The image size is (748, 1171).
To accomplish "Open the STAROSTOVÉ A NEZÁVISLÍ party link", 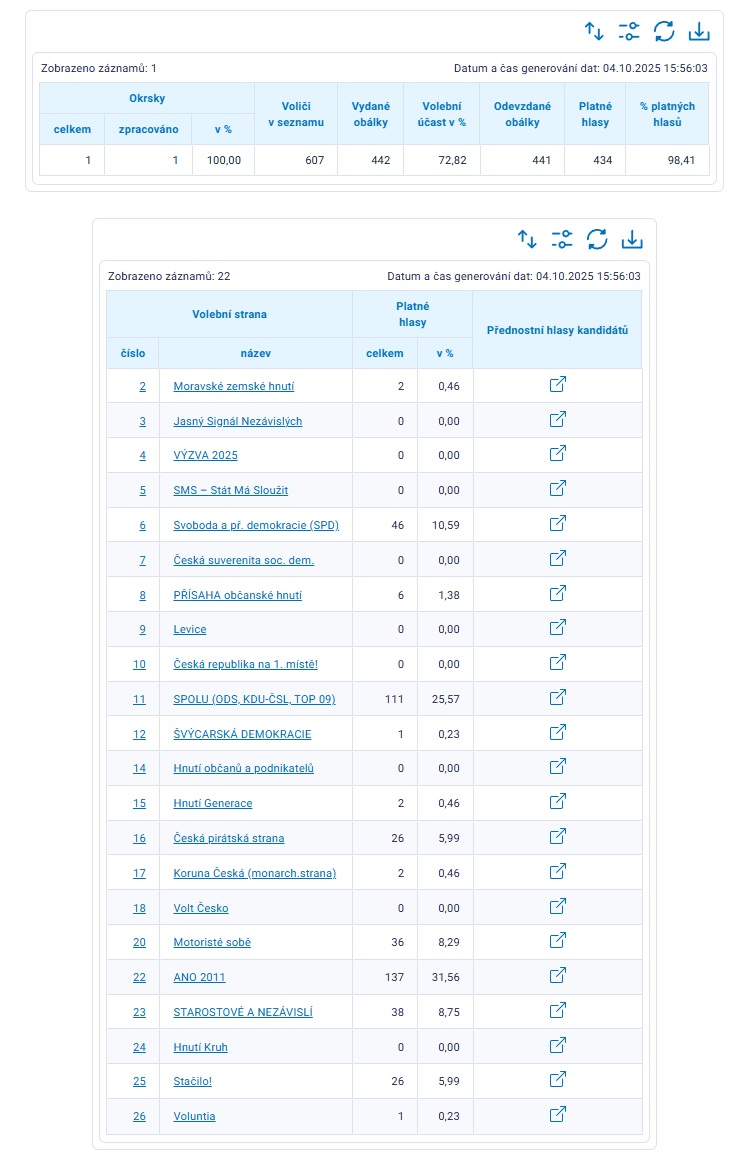I will [243, 1012].
